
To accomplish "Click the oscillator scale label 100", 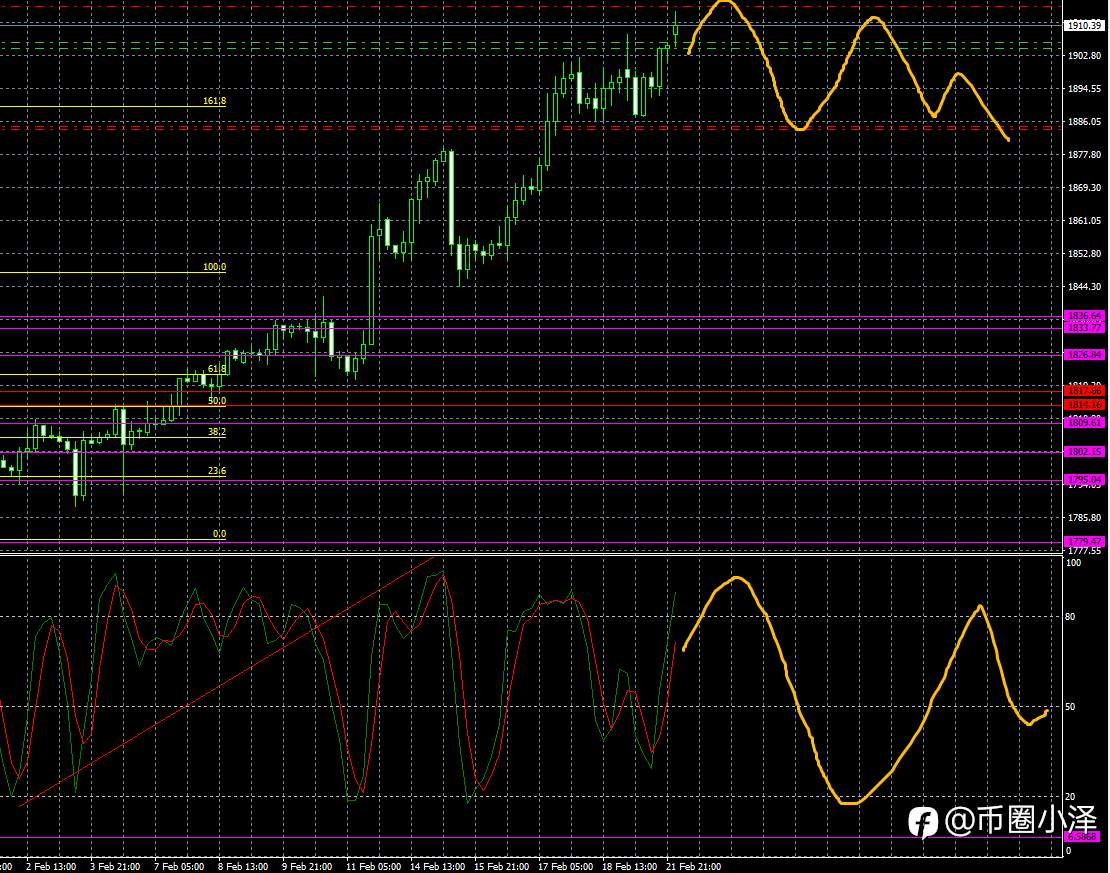I will pos(1073,563).
